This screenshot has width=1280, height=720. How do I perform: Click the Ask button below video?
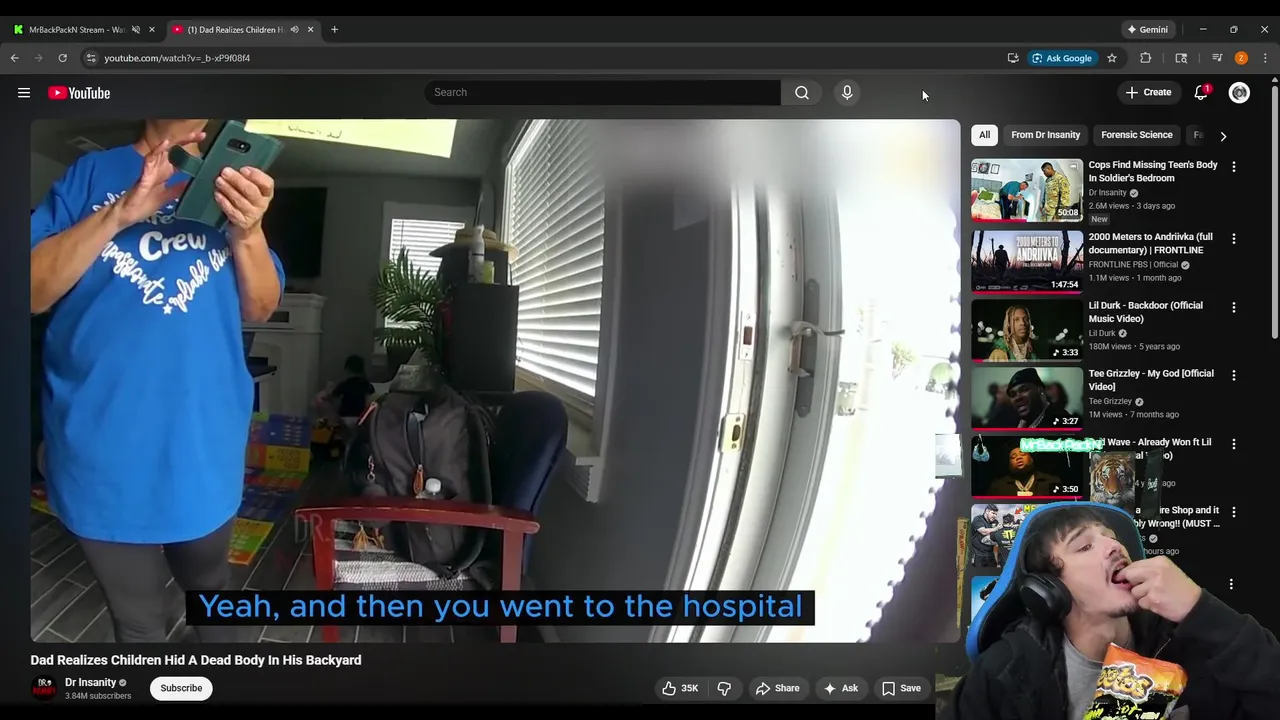tap(840, 688)
